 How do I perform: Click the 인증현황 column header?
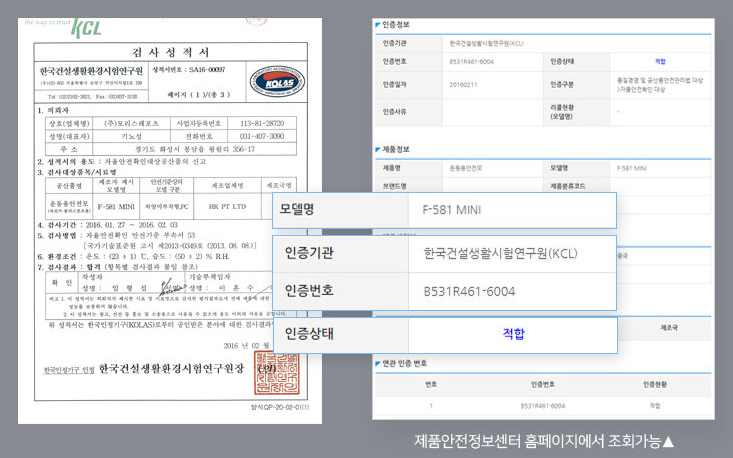click(x=654, y=385)
